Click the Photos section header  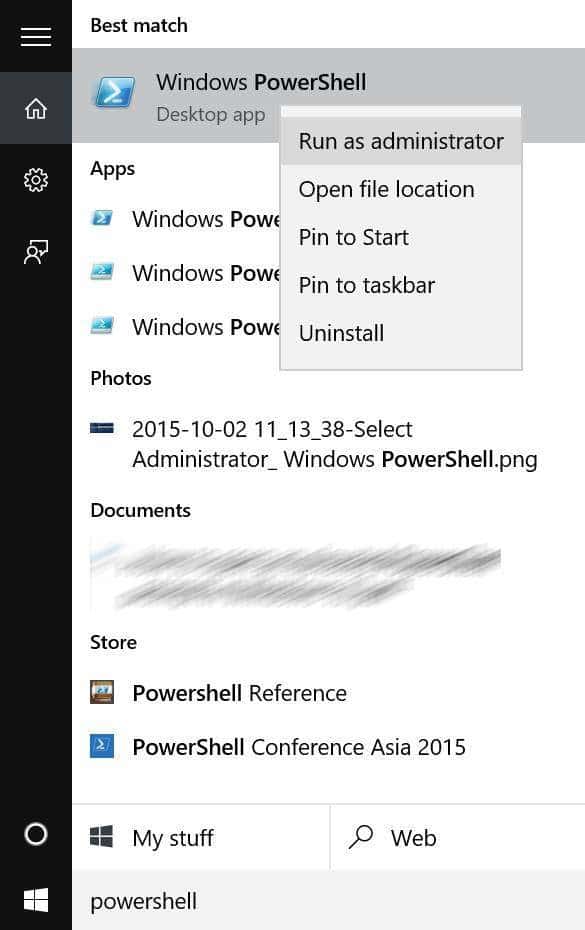point(120,378)
